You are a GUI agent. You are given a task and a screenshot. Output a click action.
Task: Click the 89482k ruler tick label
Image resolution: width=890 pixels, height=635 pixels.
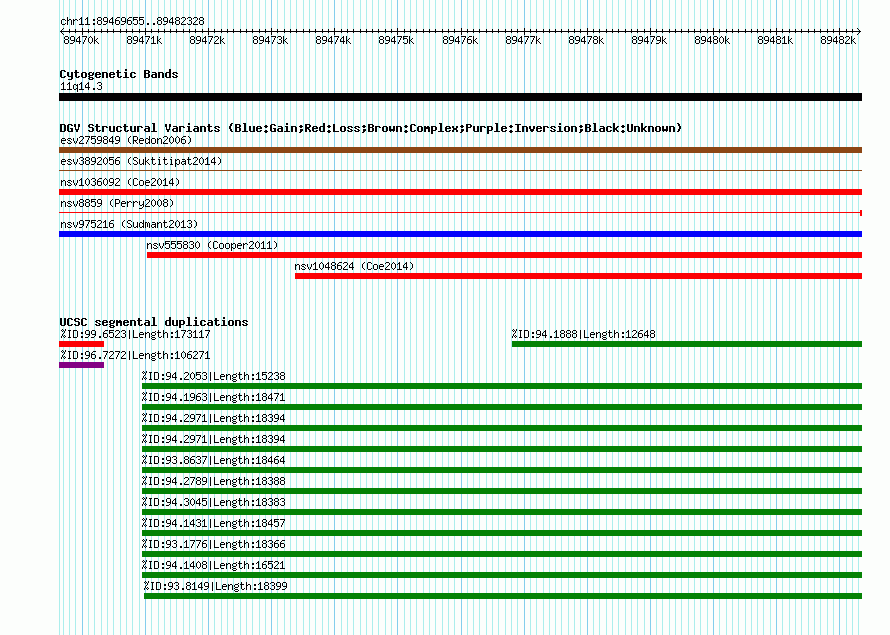(838, 40)
